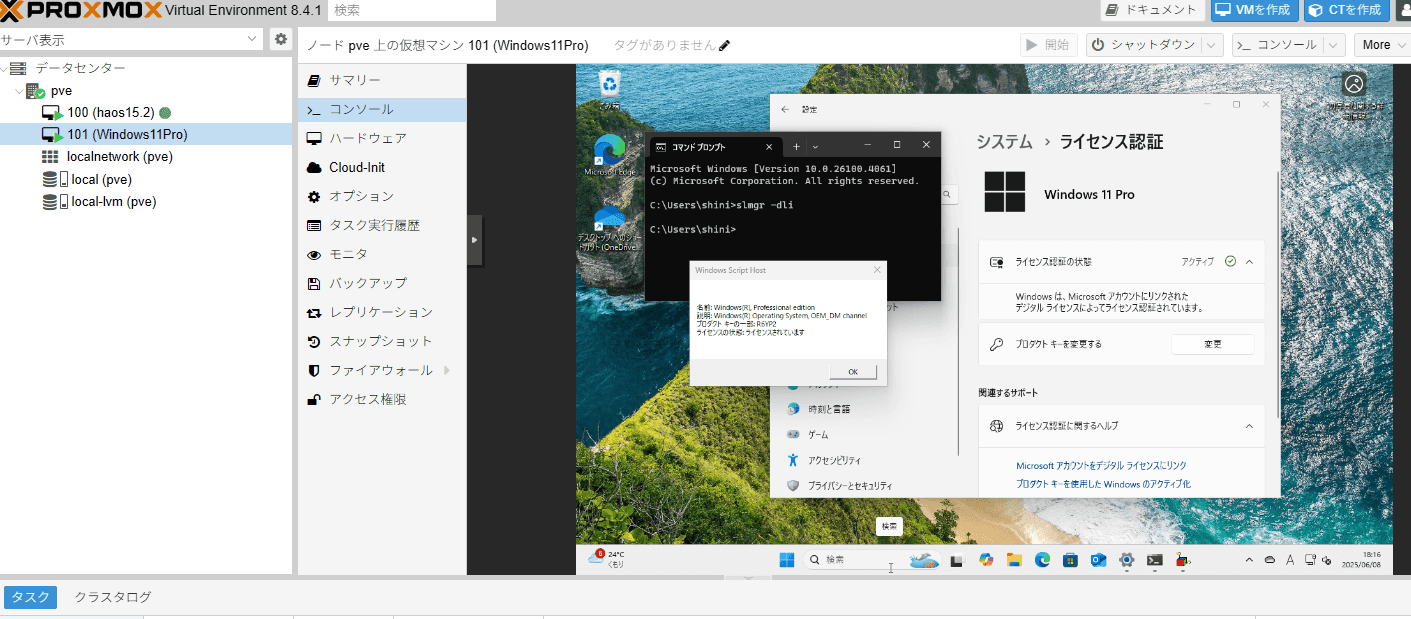
Task: Open File Explorer from taskbar
Action: 1013,560
